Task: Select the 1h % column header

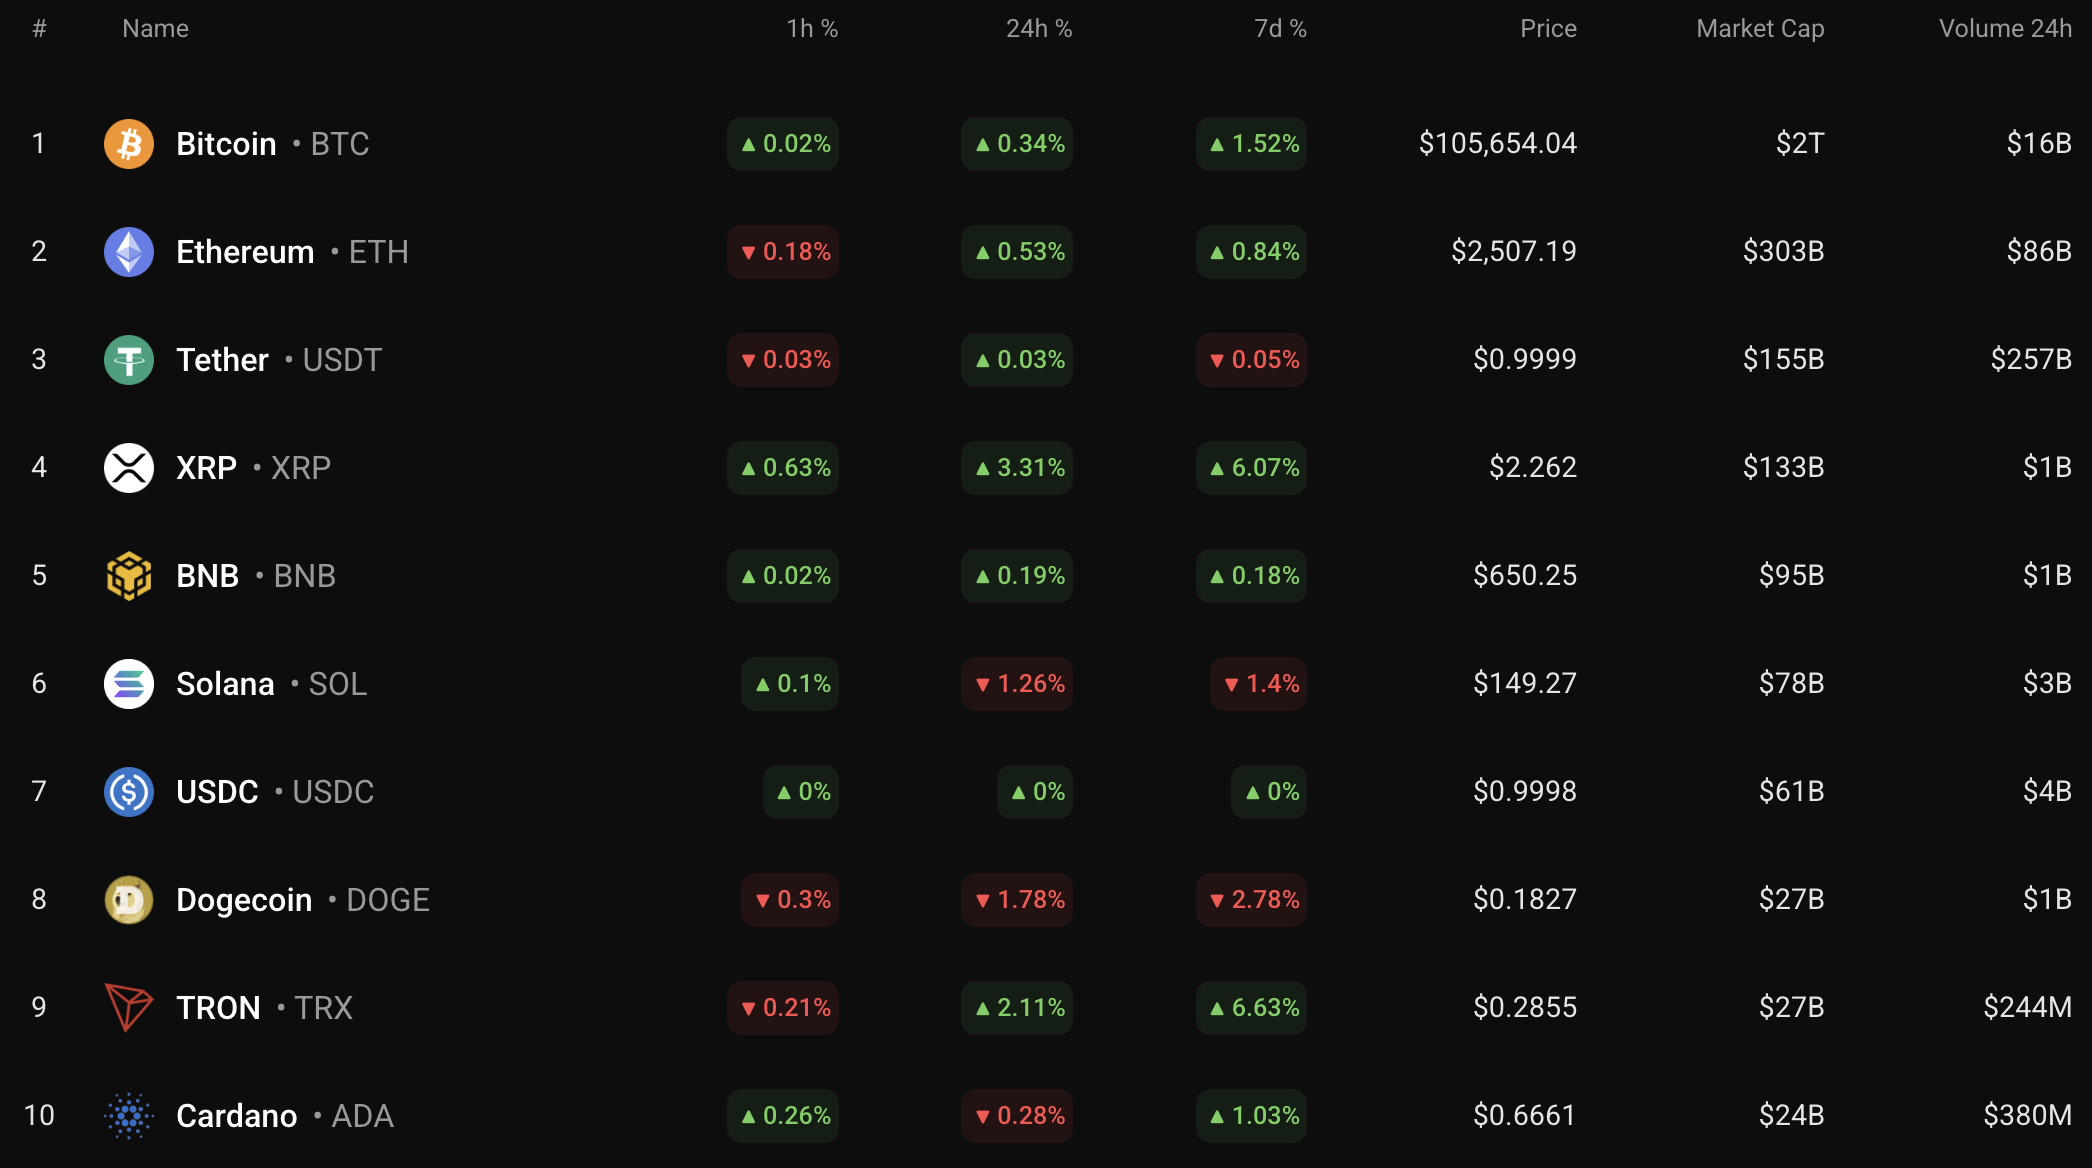Action: (812, 28)
